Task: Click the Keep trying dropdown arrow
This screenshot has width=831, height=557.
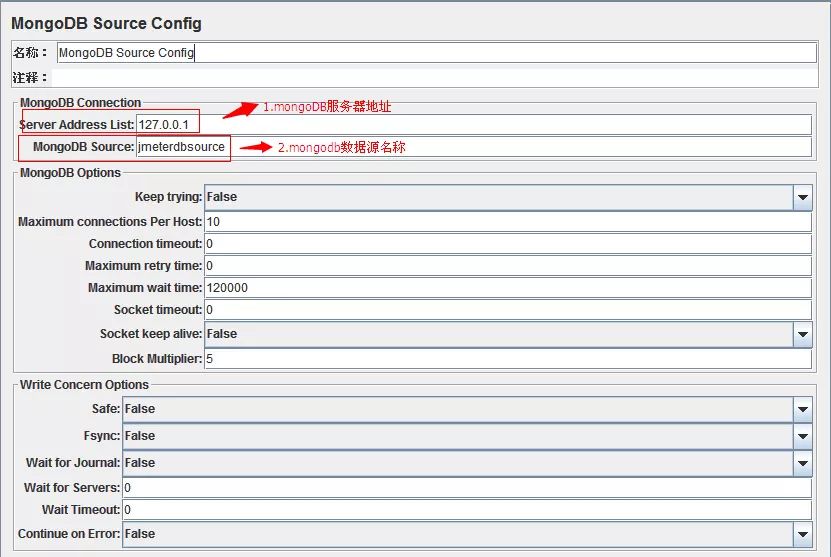Action: pyautogui.click(x=802, y=197)
